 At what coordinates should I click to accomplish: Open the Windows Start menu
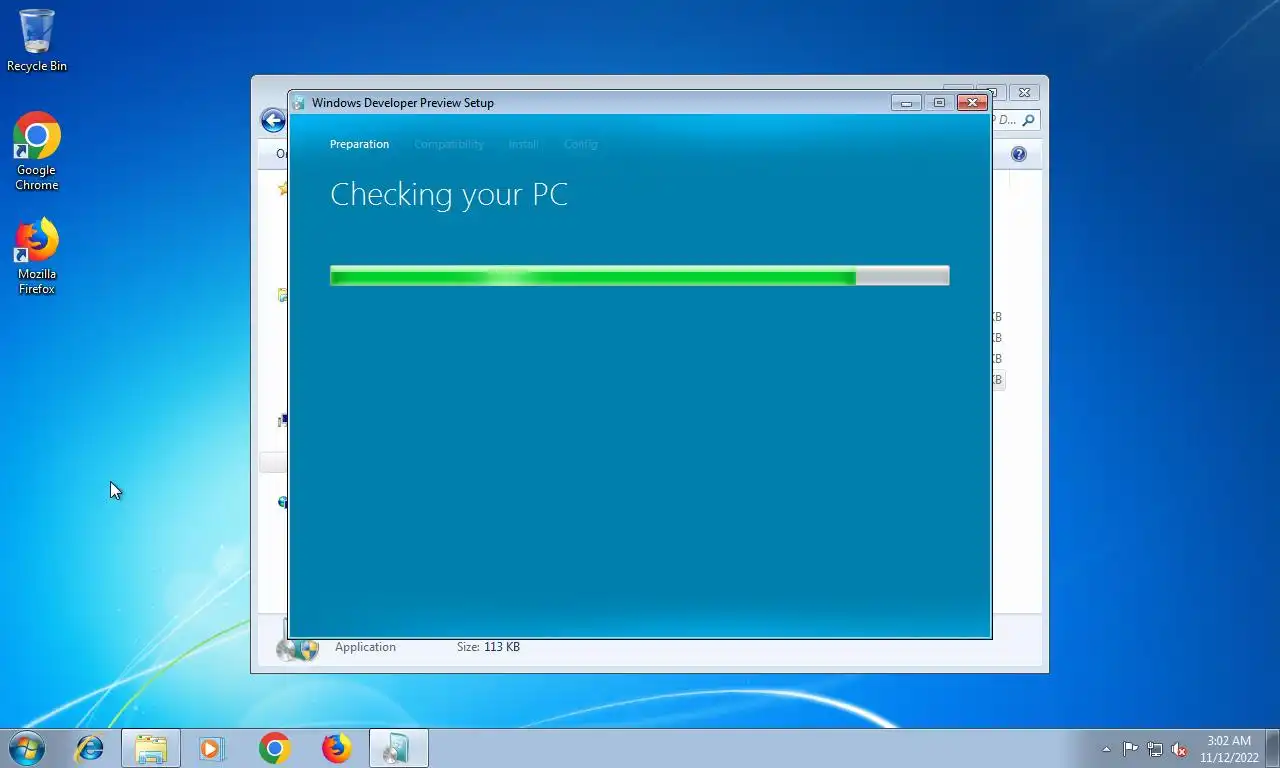click(x=27, y=748)
